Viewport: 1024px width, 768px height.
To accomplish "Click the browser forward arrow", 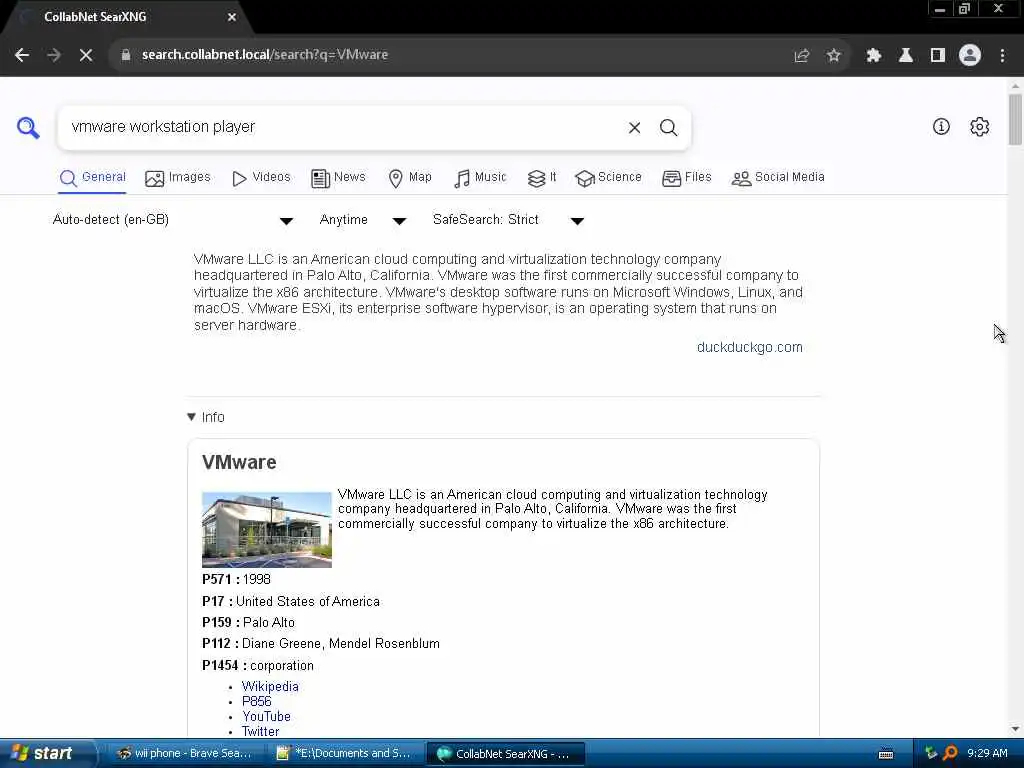I will click(x=54, y=56).
